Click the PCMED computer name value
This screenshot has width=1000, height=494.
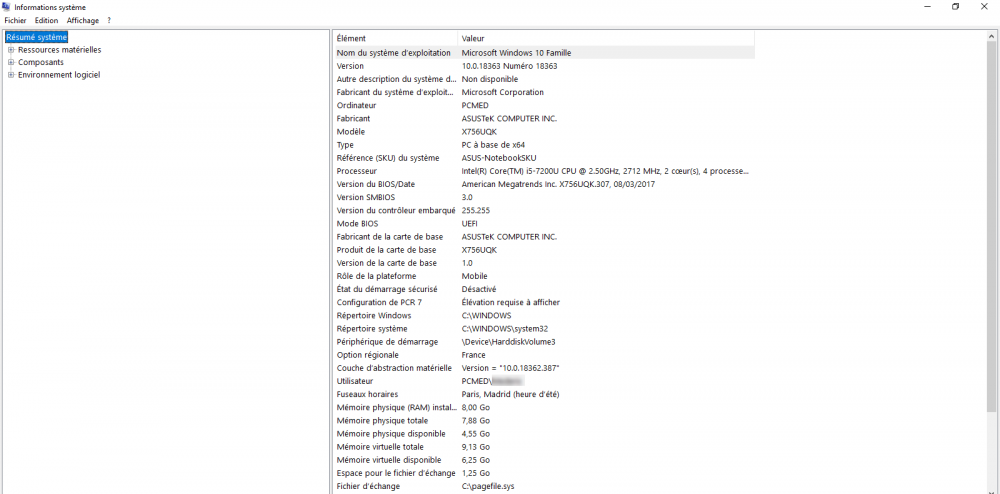[474, 105]
